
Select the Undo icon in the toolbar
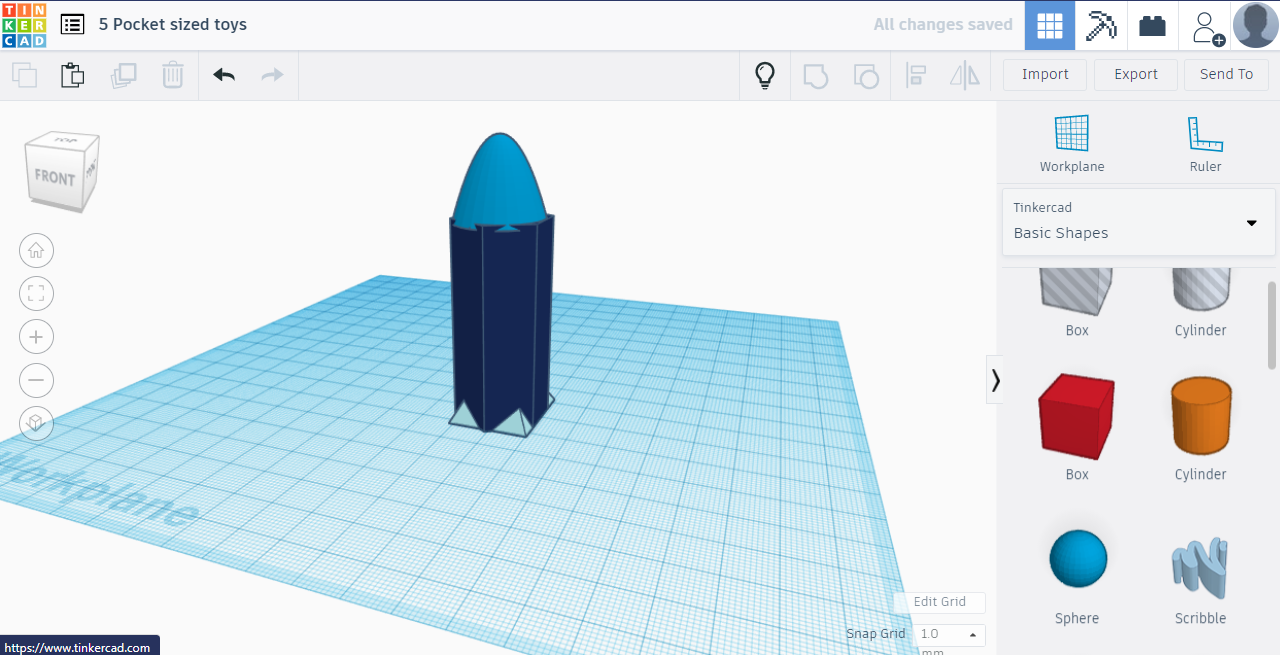click(x=223, y=74)
